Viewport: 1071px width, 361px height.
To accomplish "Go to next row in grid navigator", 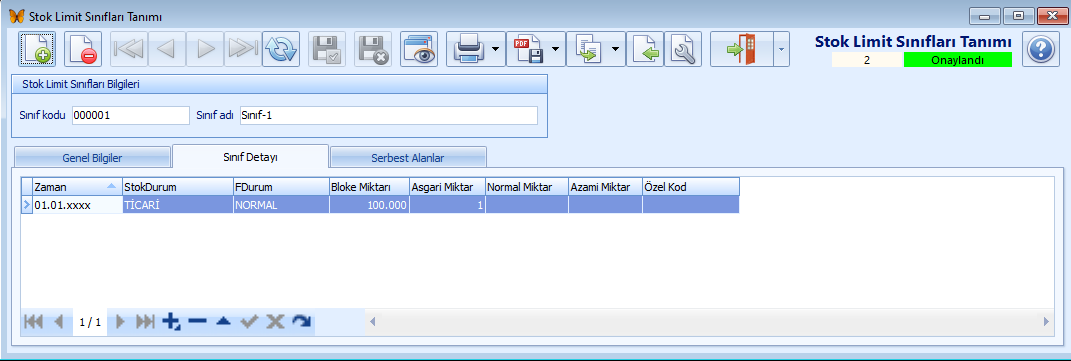I will click(x=121, y=322).
